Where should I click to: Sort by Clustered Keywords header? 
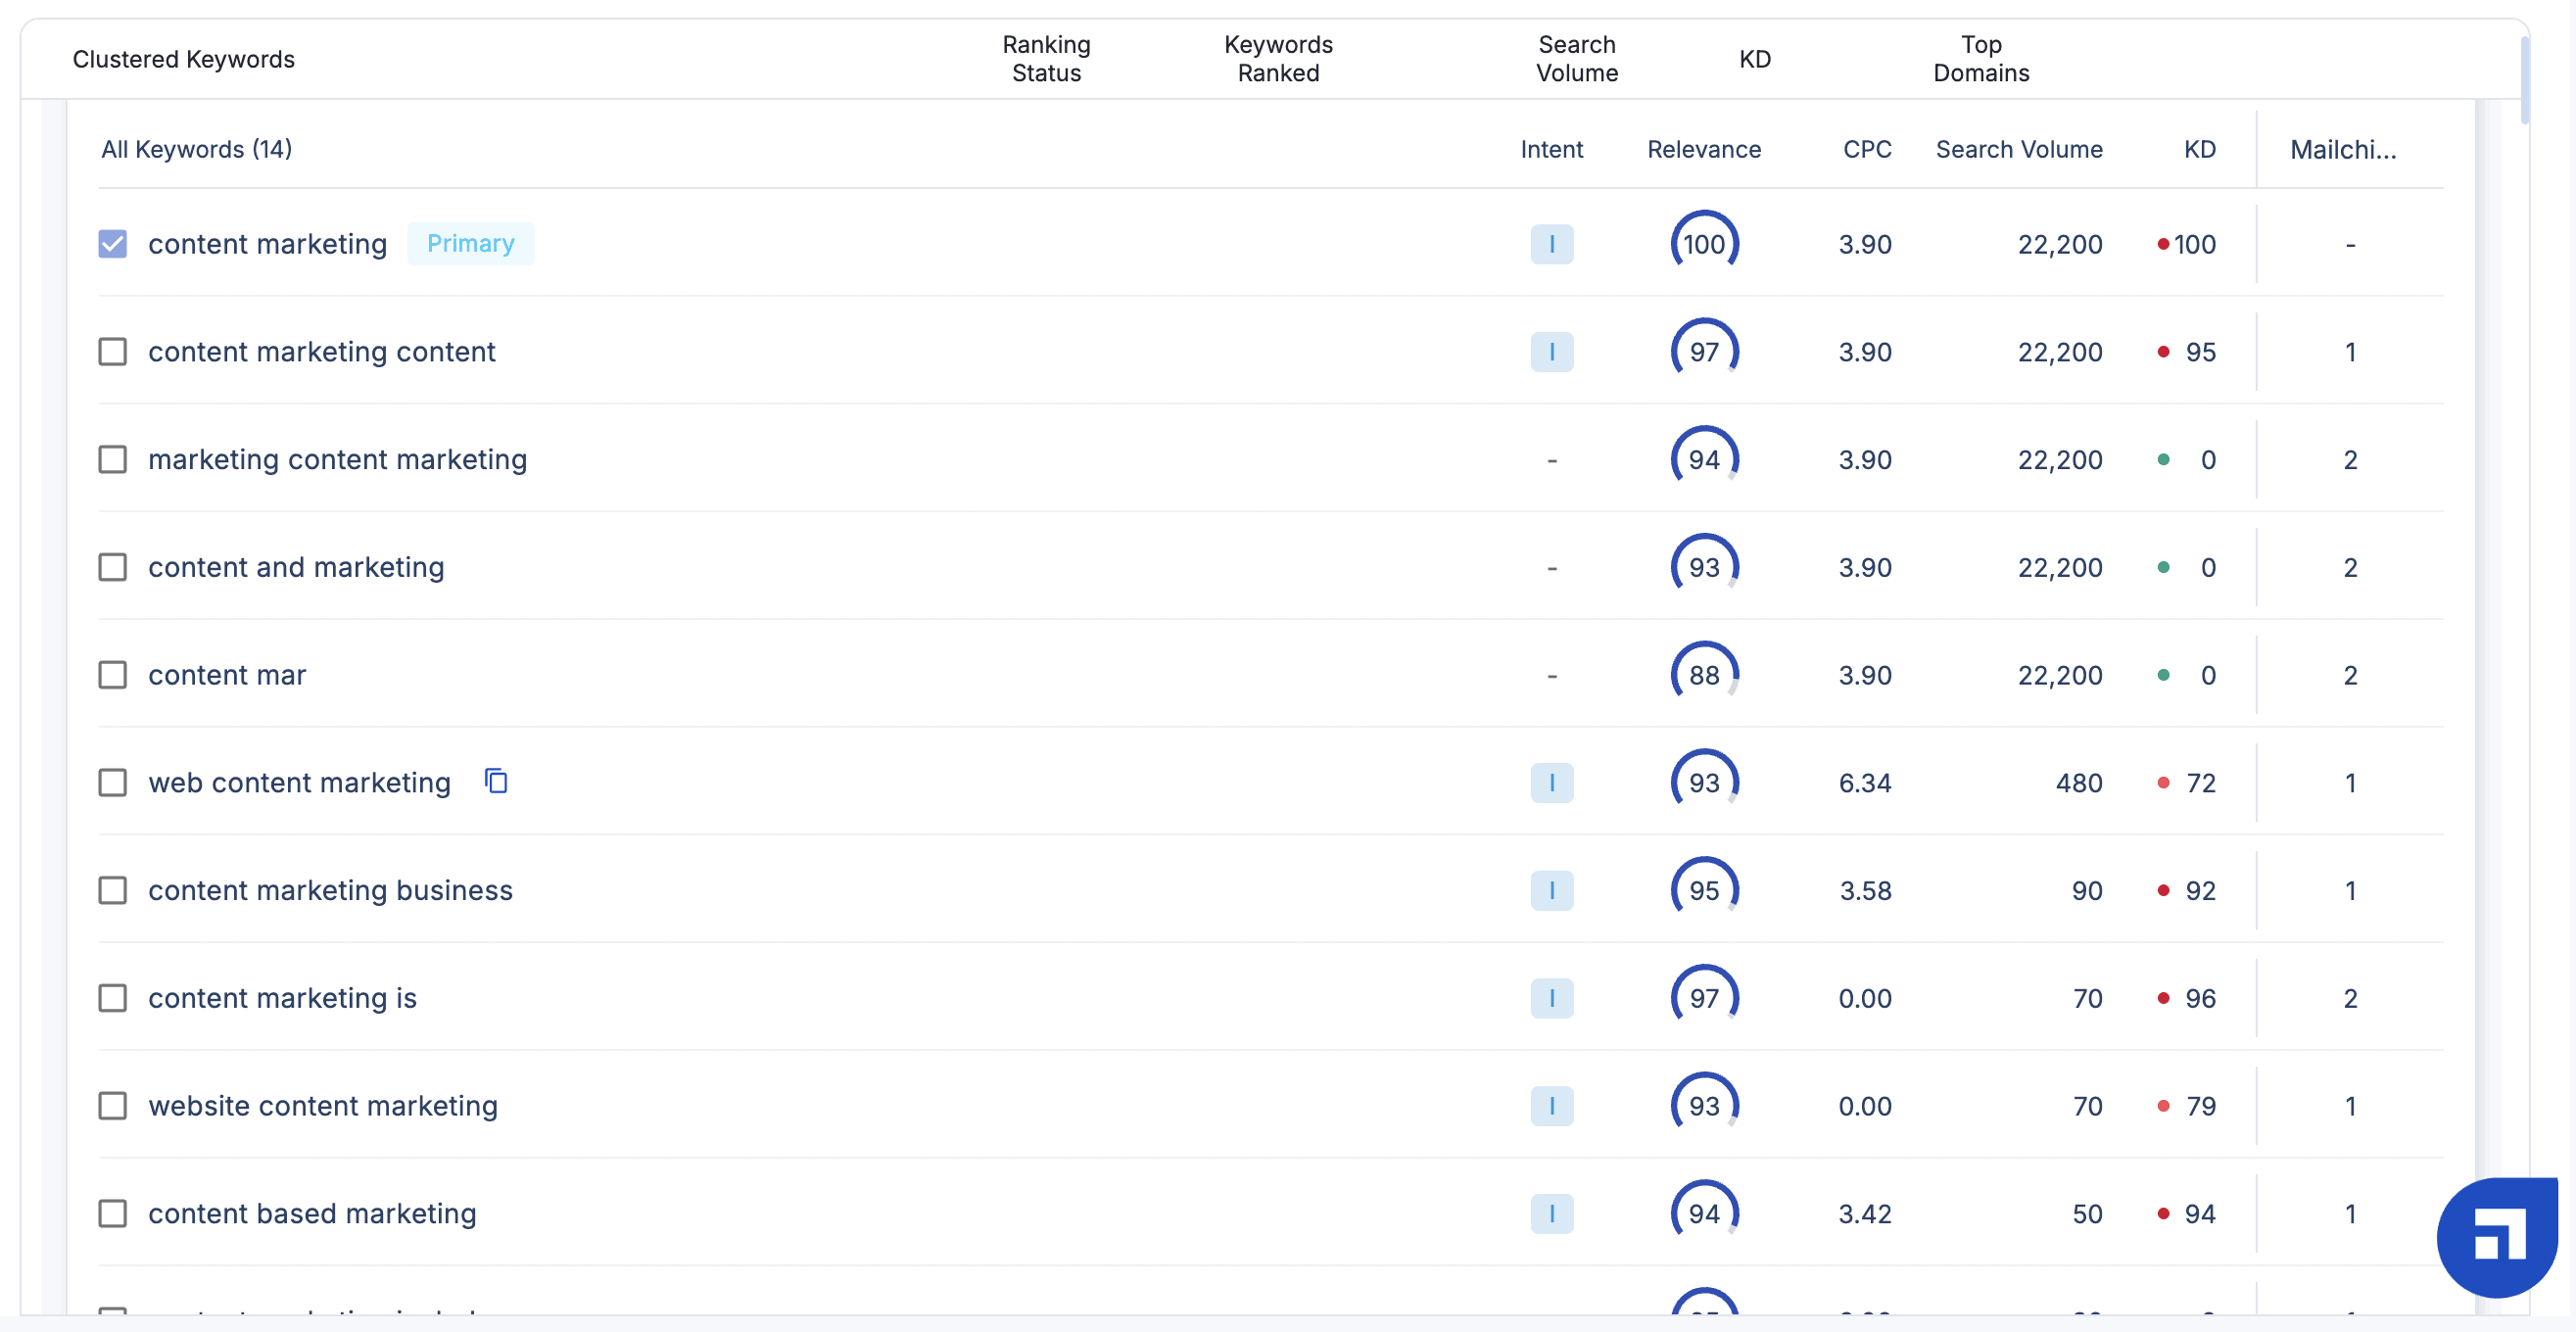[x=184, y=59]
